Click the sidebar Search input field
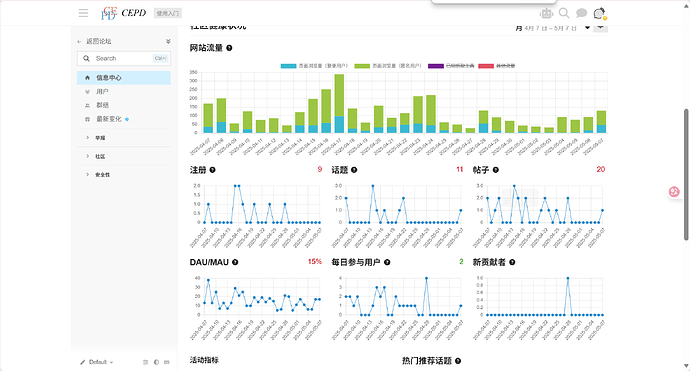 tap(124, 59)
